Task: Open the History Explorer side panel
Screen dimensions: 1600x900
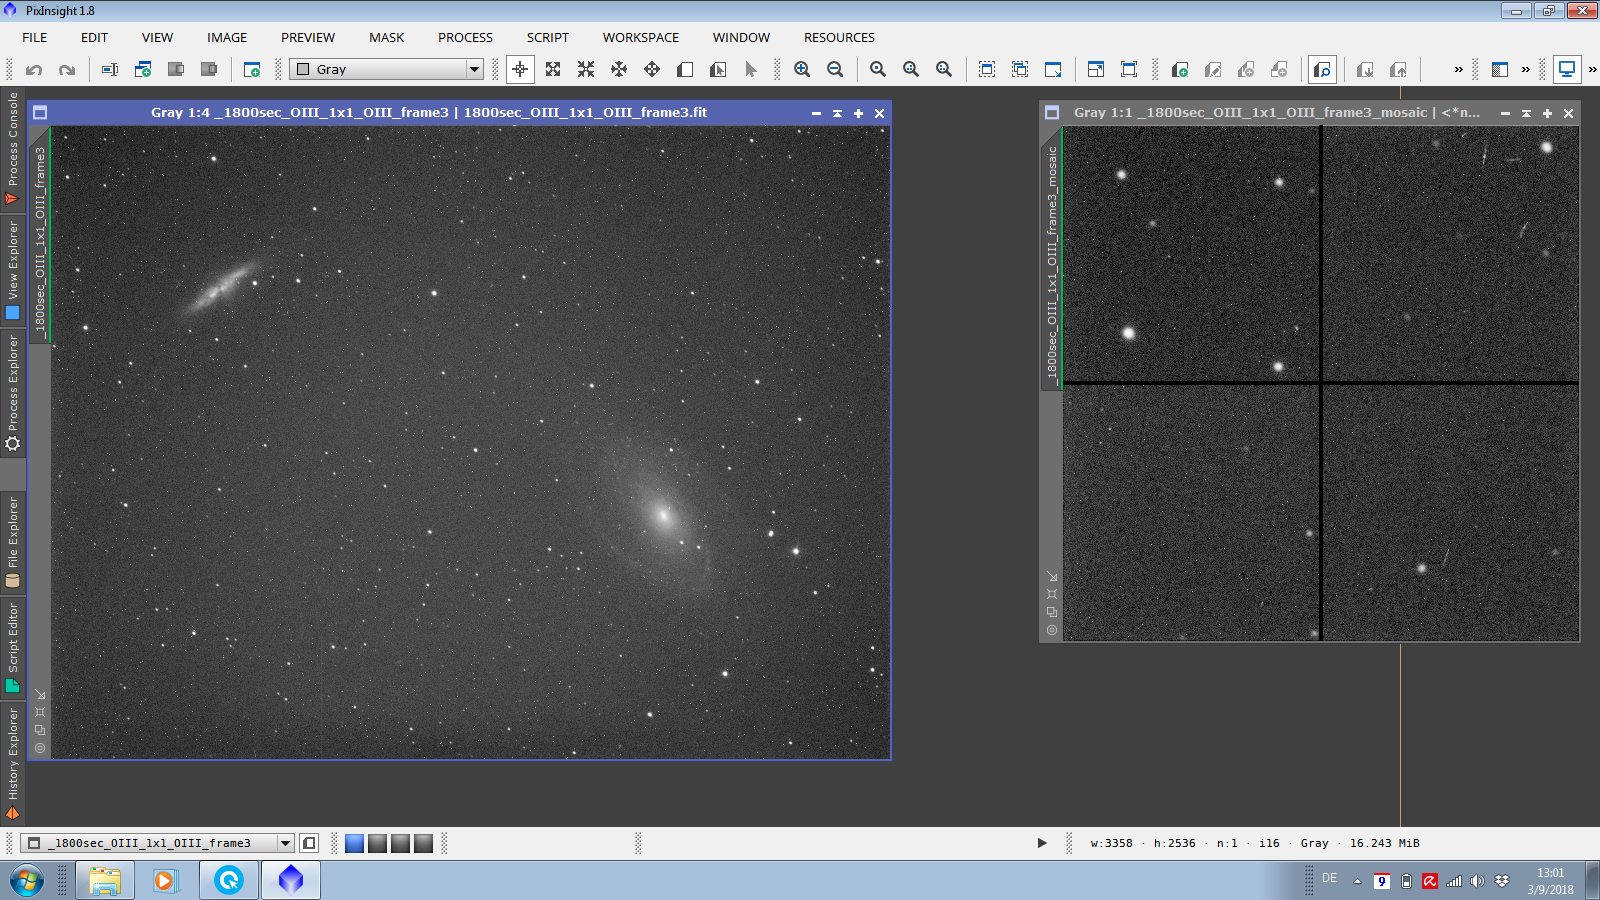Action: (13, 762)
